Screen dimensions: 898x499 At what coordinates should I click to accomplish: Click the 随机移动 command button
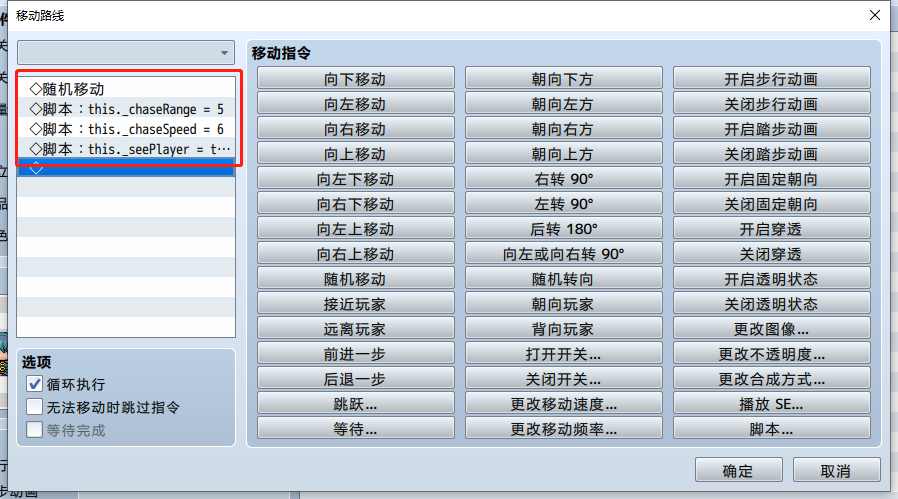(x=356, y=279)
